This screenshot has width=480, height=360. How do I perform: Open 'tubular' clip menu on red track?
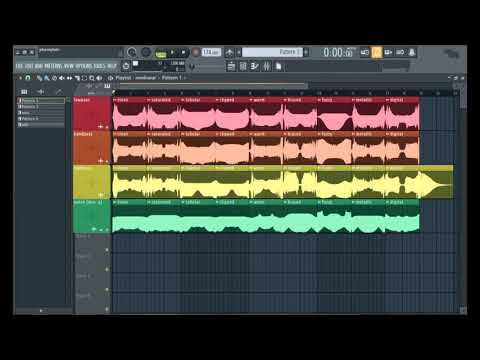coord(183,100)
